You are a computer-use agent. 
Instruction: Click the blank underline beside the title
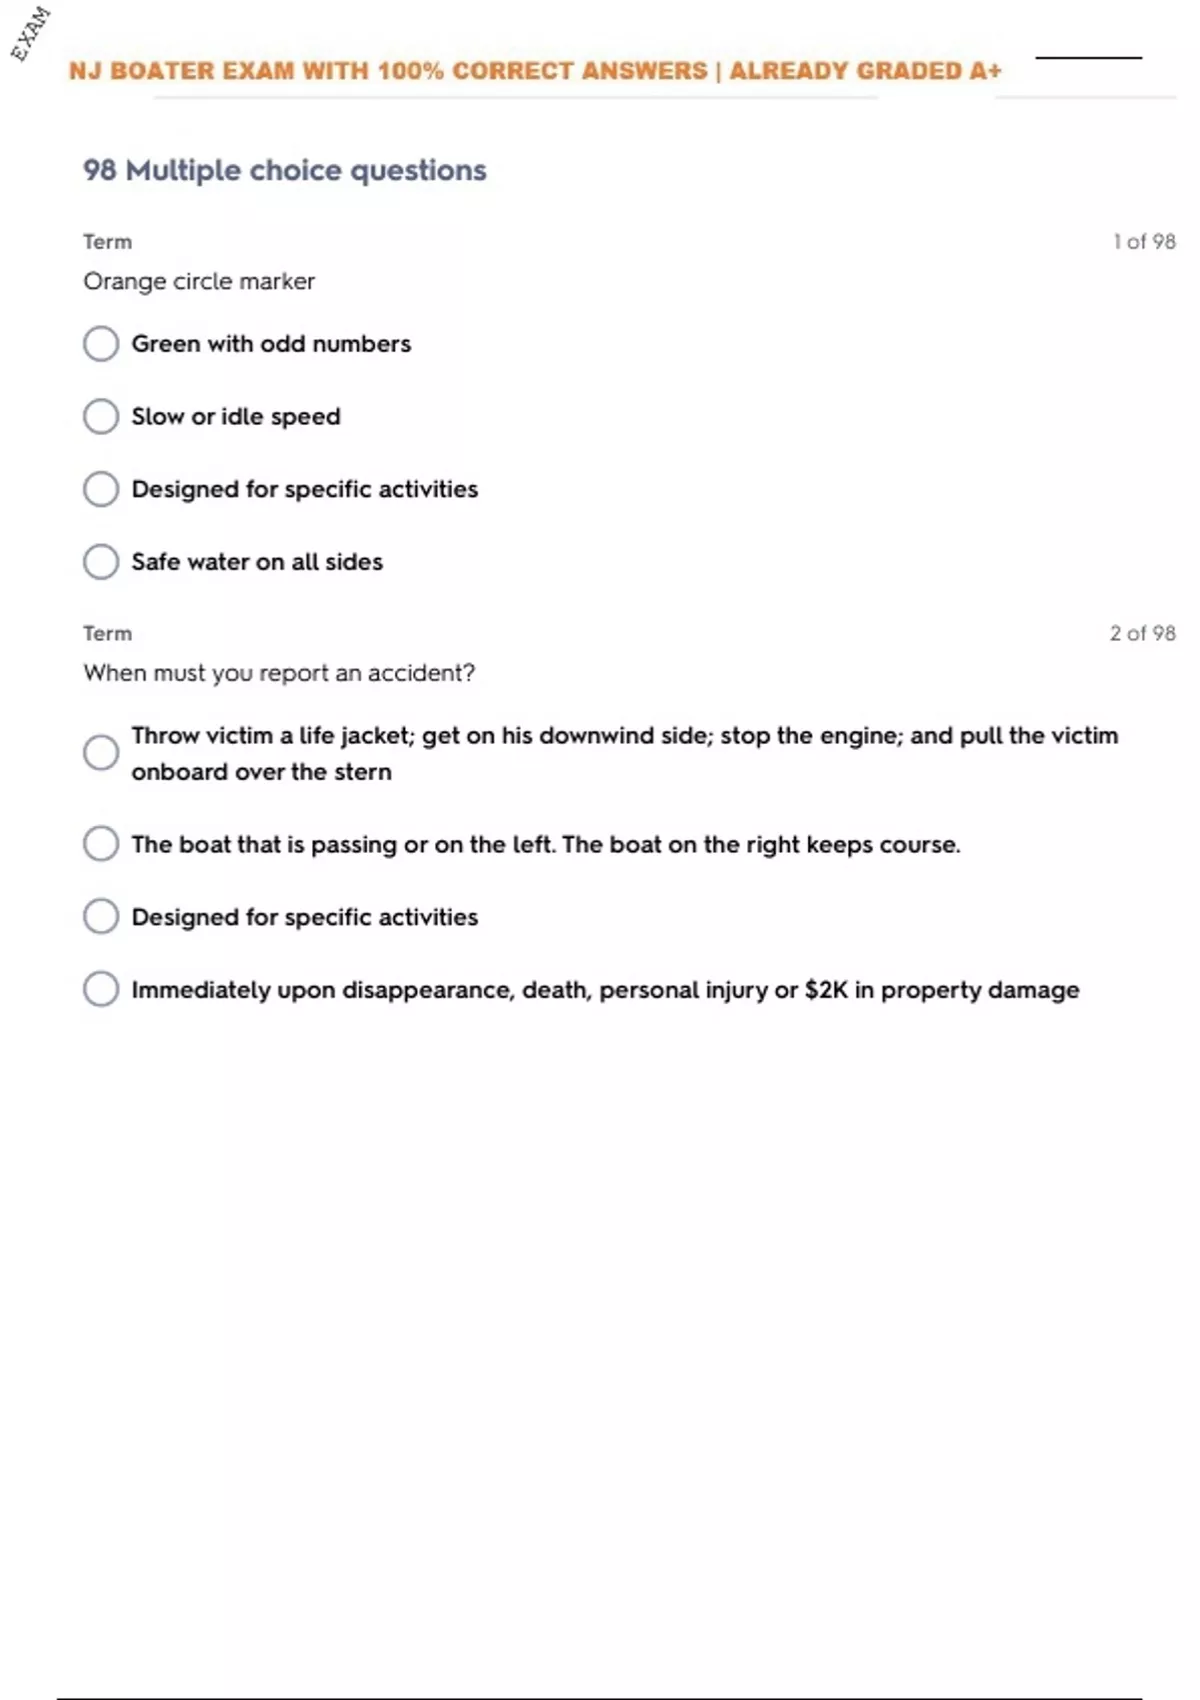coord(1088,58)
